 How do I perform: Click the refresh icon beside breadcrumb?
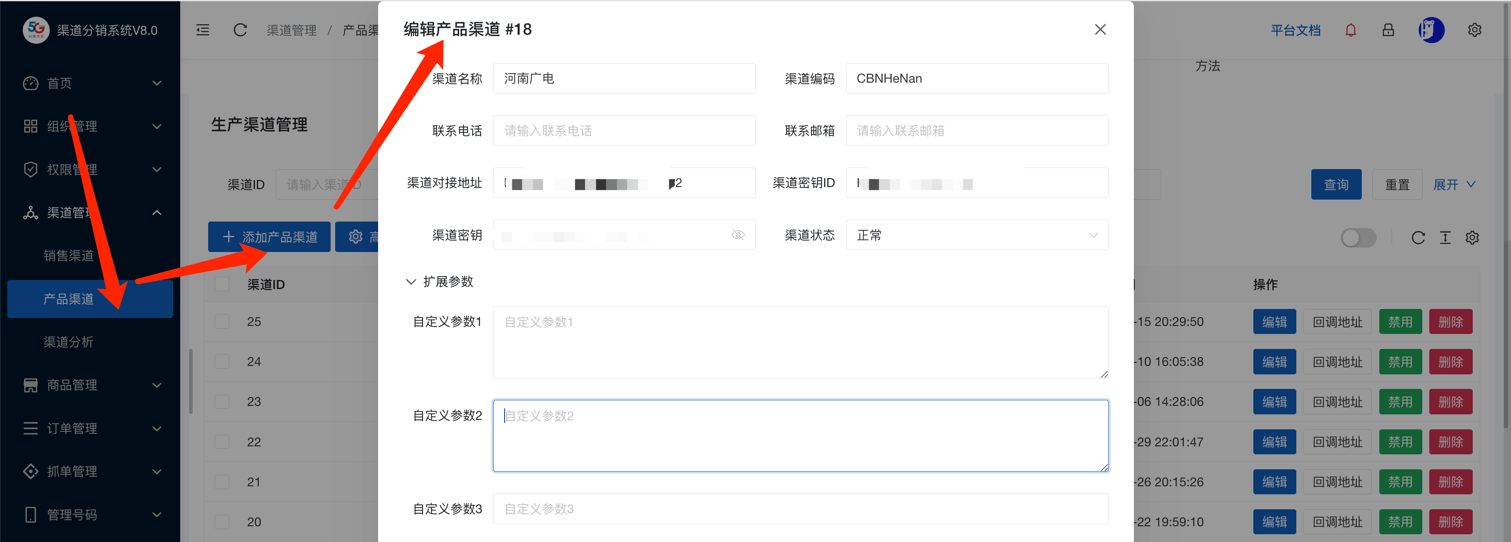pos(240,30)
